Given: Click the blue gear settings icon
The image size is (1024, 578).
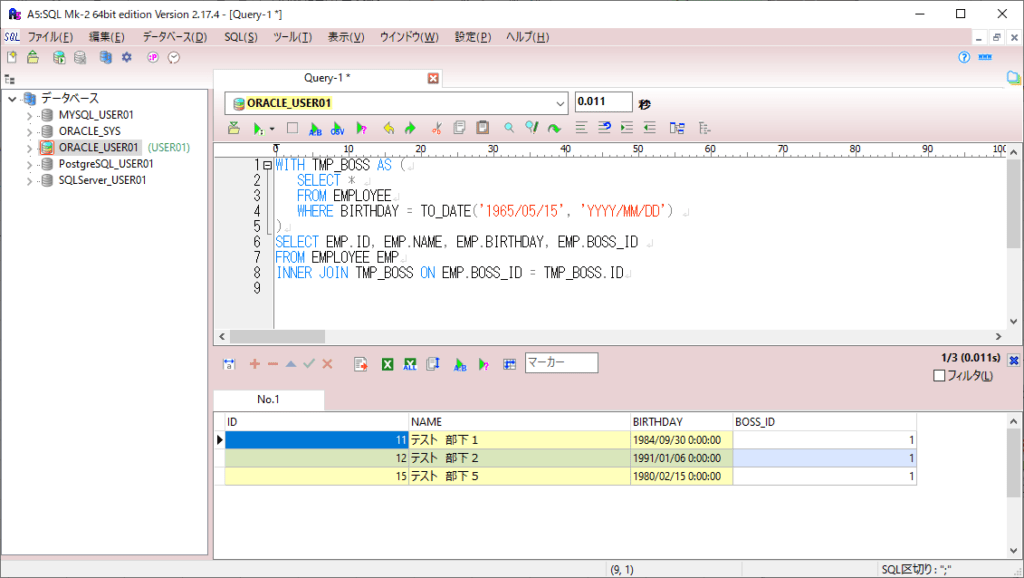Looking at the screenshot, I should 127,58.
